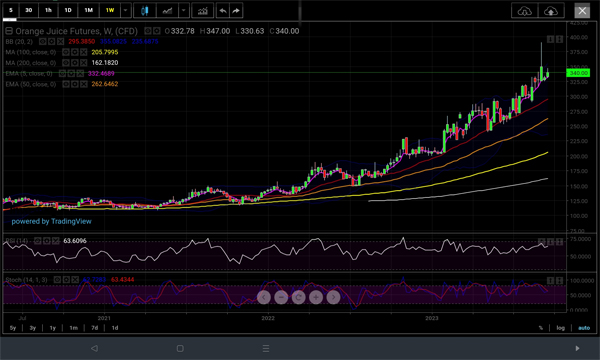
Task: Zoom out chart with minus button
Action: click(x=281, y=297)
